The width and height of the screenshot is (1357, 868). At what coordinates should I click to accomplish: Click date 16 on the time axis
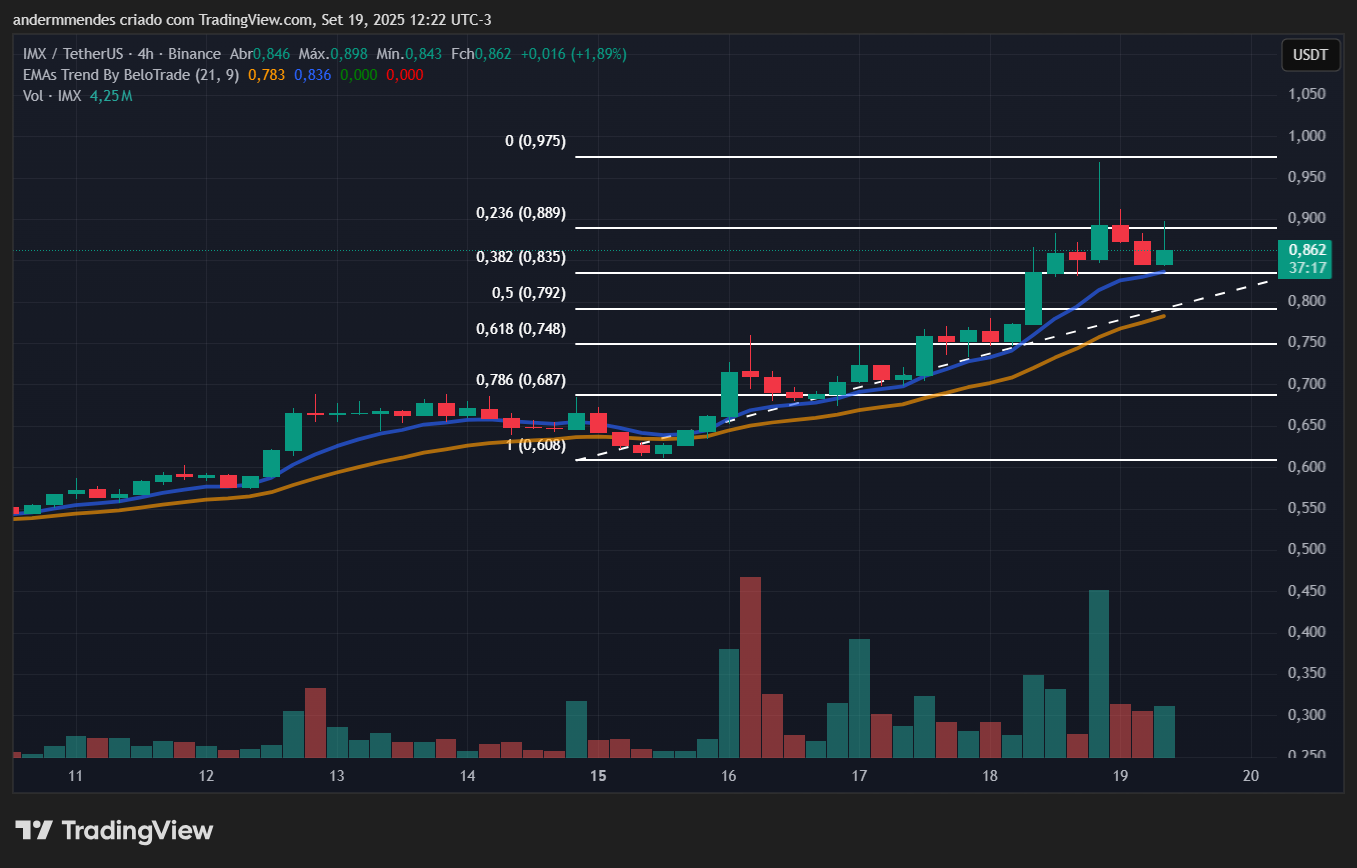pos(728,776)
